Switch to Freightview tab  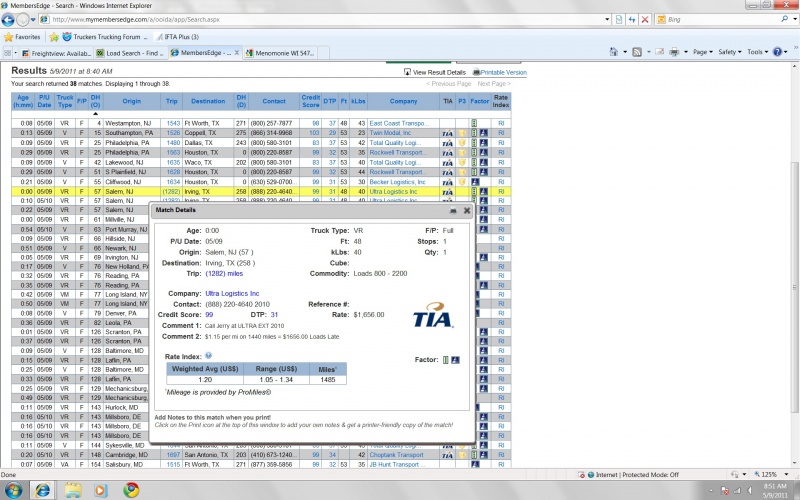point(56,53)
